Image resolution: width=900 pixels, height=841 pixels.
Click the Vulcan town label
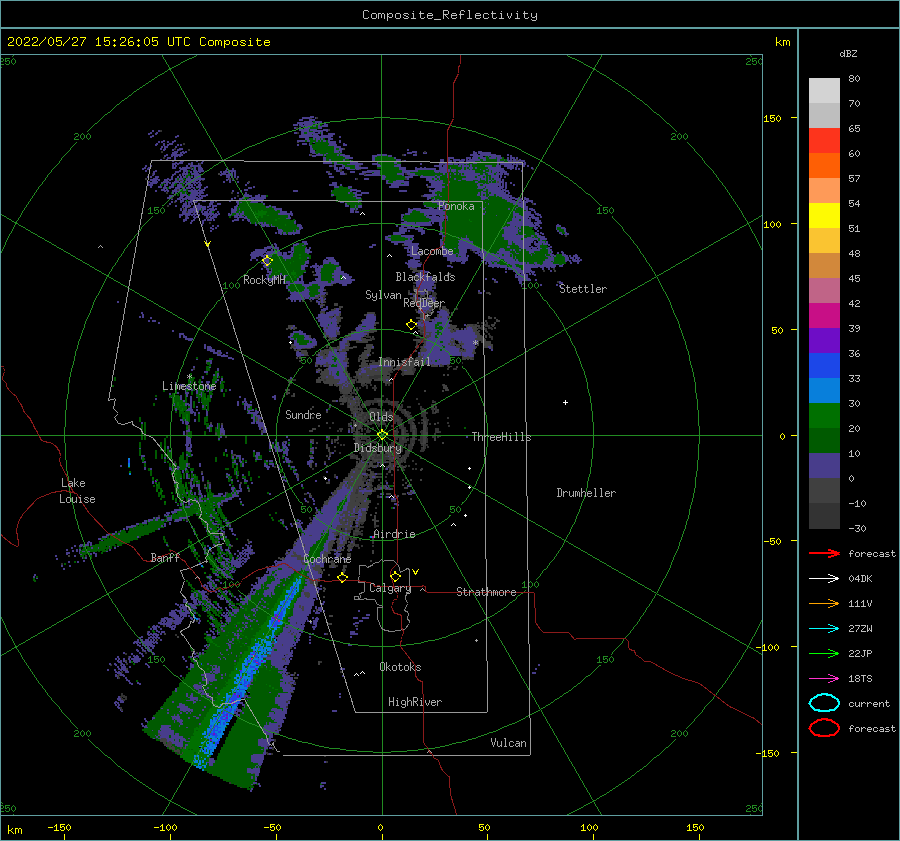[x=508, y=743]
